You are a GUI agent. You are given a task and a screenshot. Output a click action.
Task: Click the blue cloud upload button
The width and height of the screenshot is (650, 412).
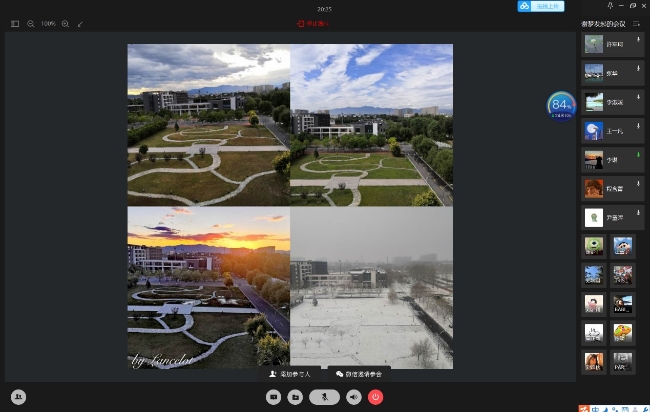[x=540, y=6]
